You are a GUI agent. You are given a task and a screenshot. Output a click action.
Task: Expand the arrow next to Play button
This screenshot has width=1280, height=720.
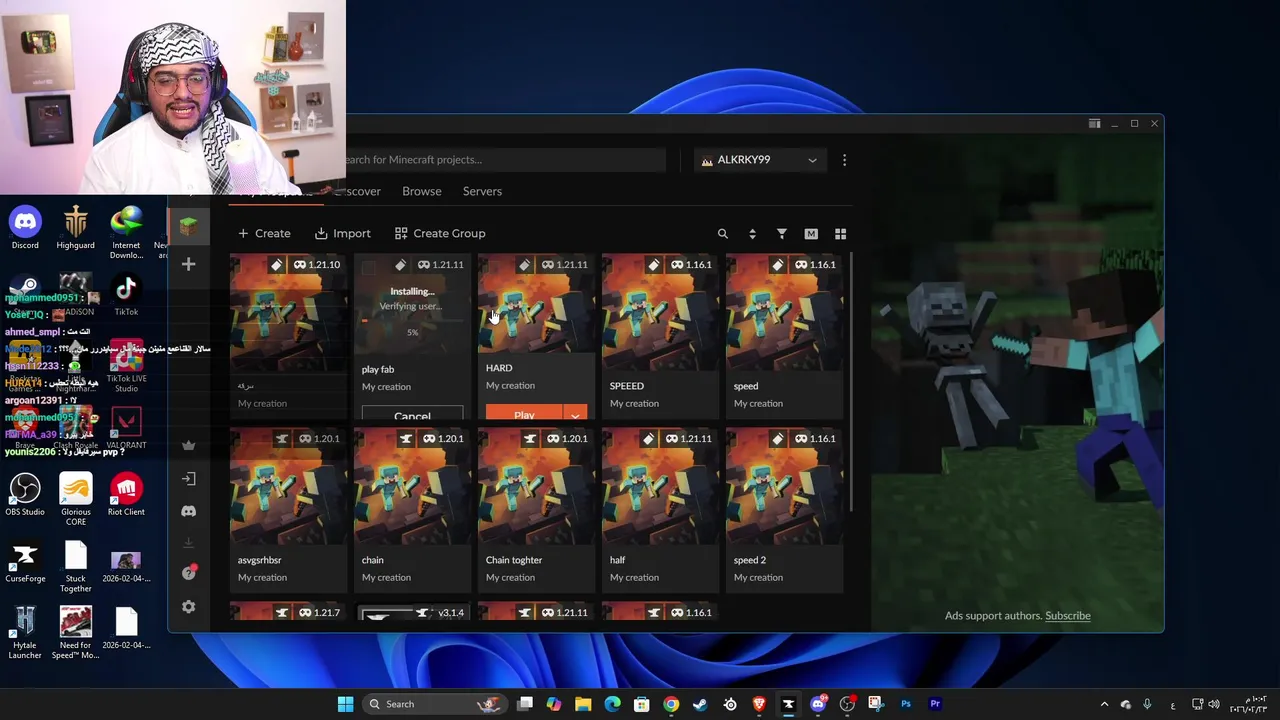click(x=575, y=414)
